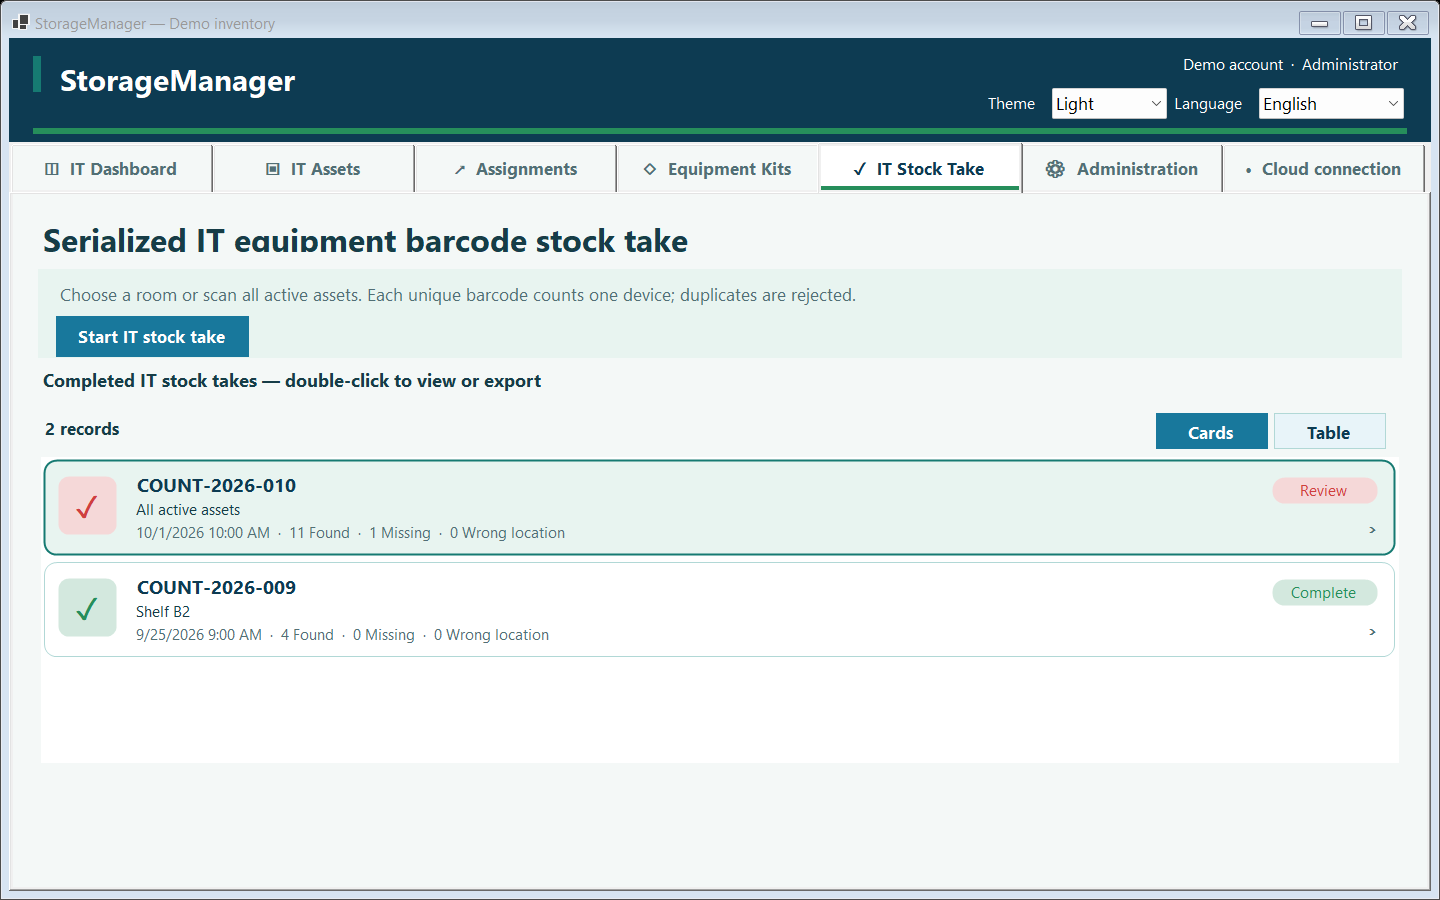Image resolution: width=1440 pixels, height=900 pixels.
Task: Click the Equipment Kits diamond icon
Action: [650, 169]
